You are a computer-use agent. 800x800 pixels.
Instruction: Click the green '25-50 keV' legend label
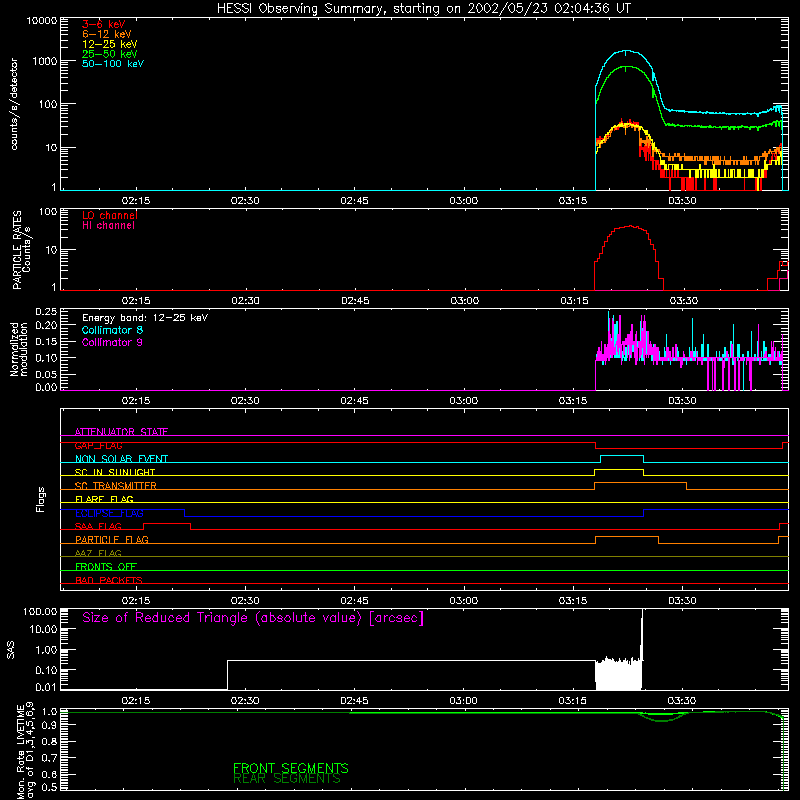[x=110, y=54]
